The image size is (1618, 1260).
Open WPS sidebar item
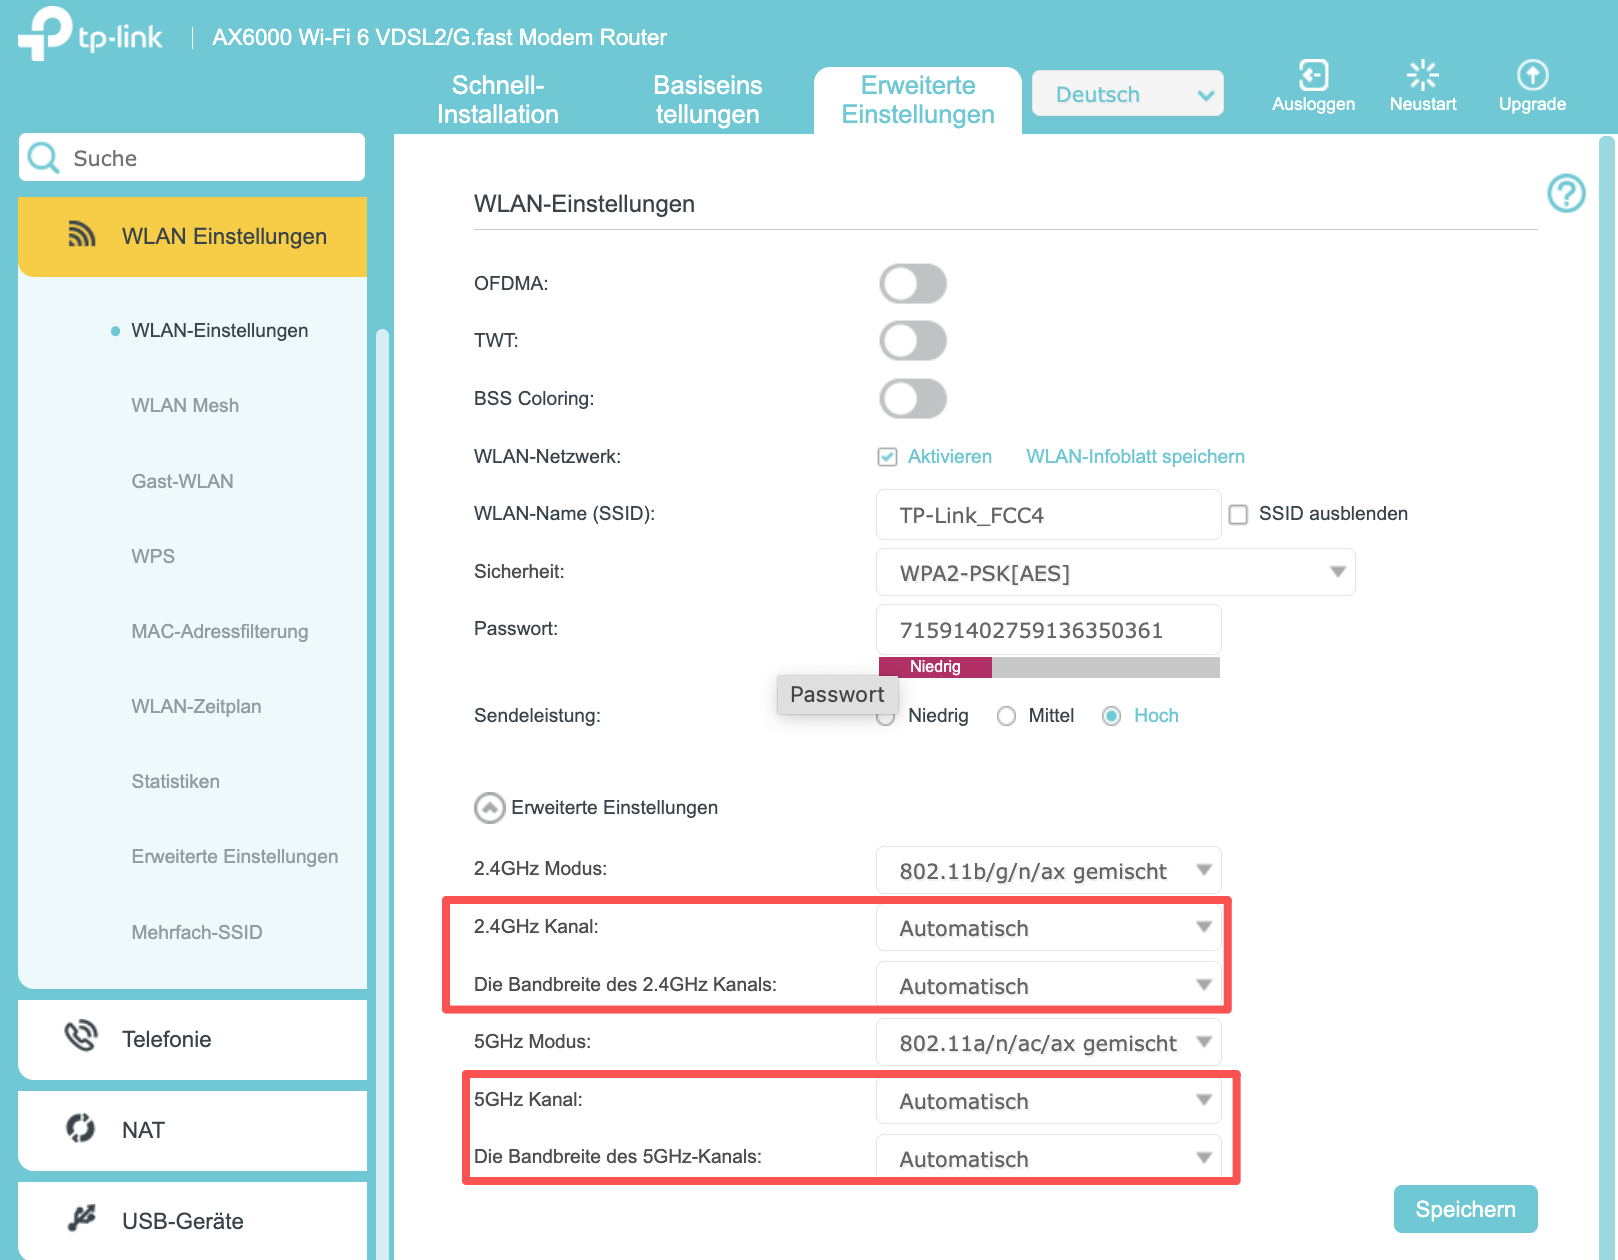(x=153, y=556)
